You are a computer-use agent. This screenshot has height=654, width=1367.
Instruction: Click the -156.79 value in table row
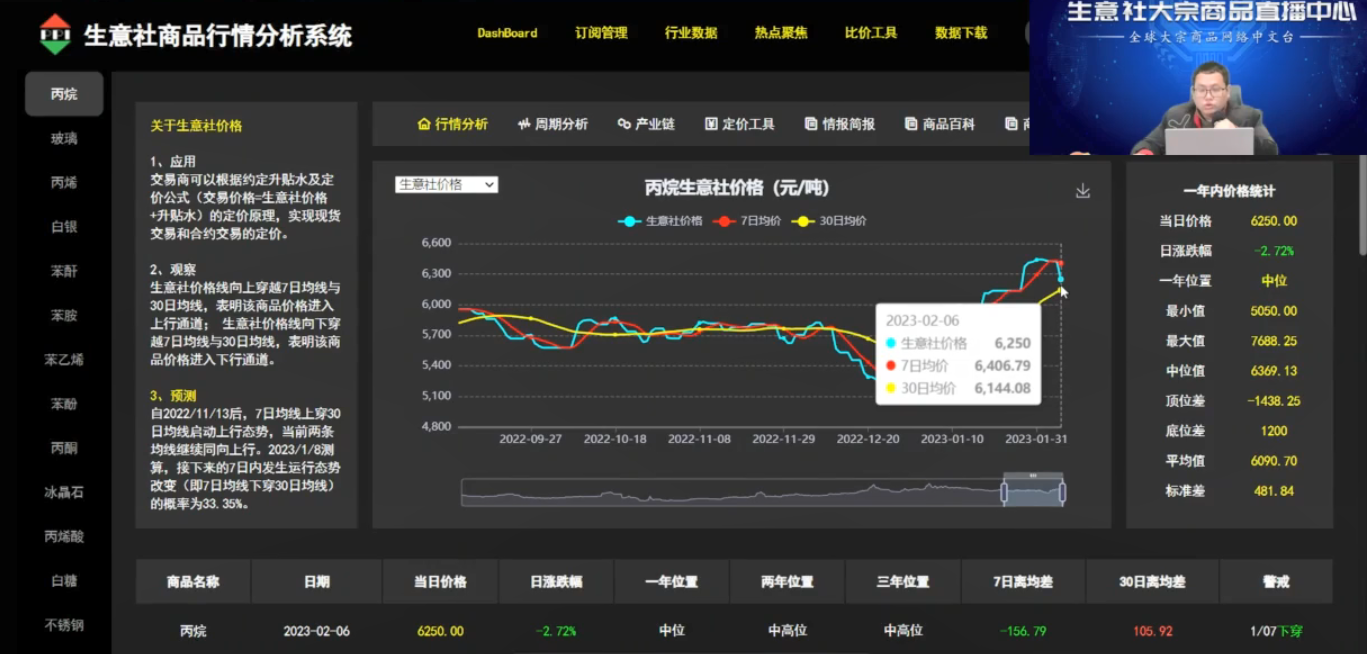coord(1023,631)
